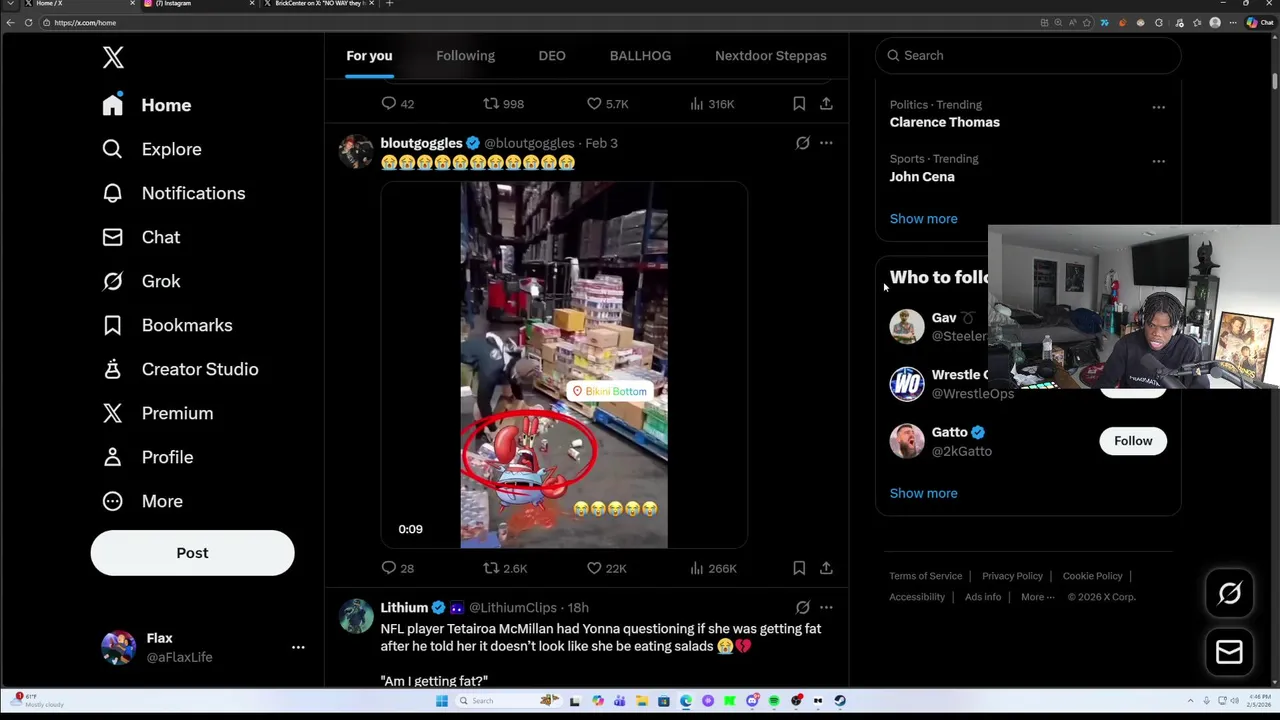Open Lithium profile avatar
The height and width of the screenshot is (720, 1280).
tap(356, 616)
